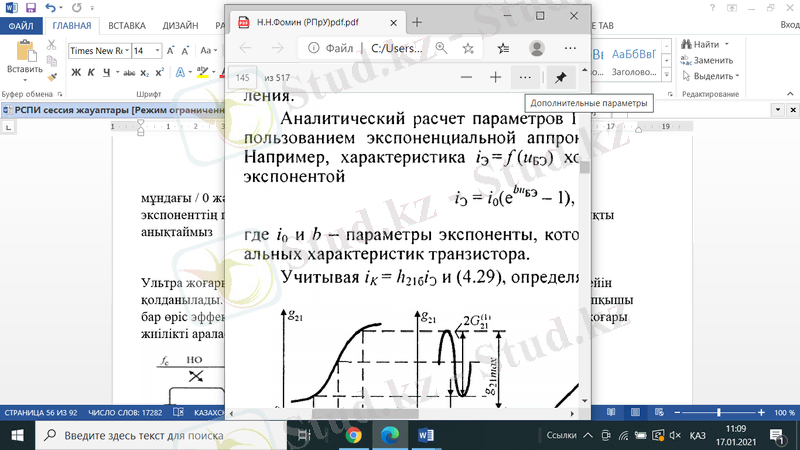Open Chrome from taskbar
The image size is (800, 450).
pos(353,436)
